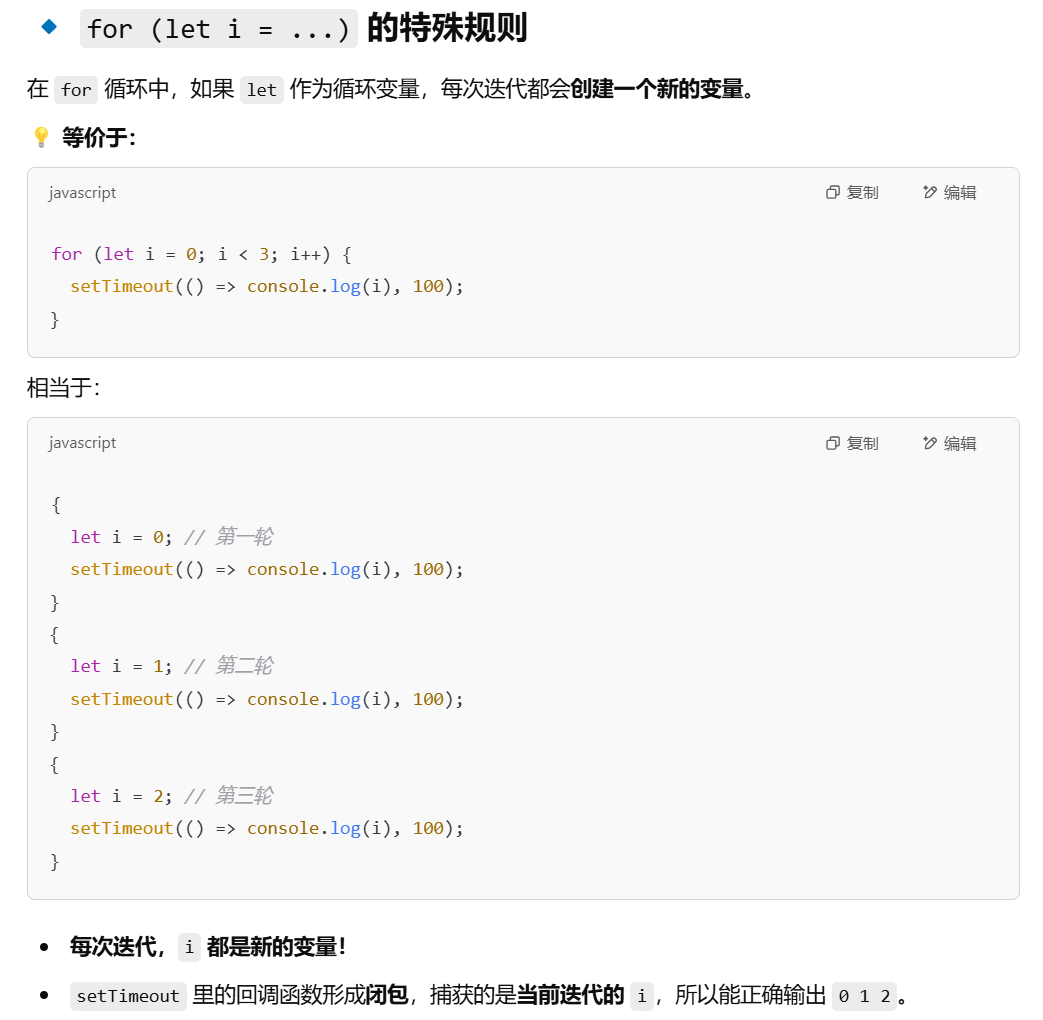This screenshot has width=1043, height=1020.
Task: Click the for loop line in first block
Action: tap(202, 254)
